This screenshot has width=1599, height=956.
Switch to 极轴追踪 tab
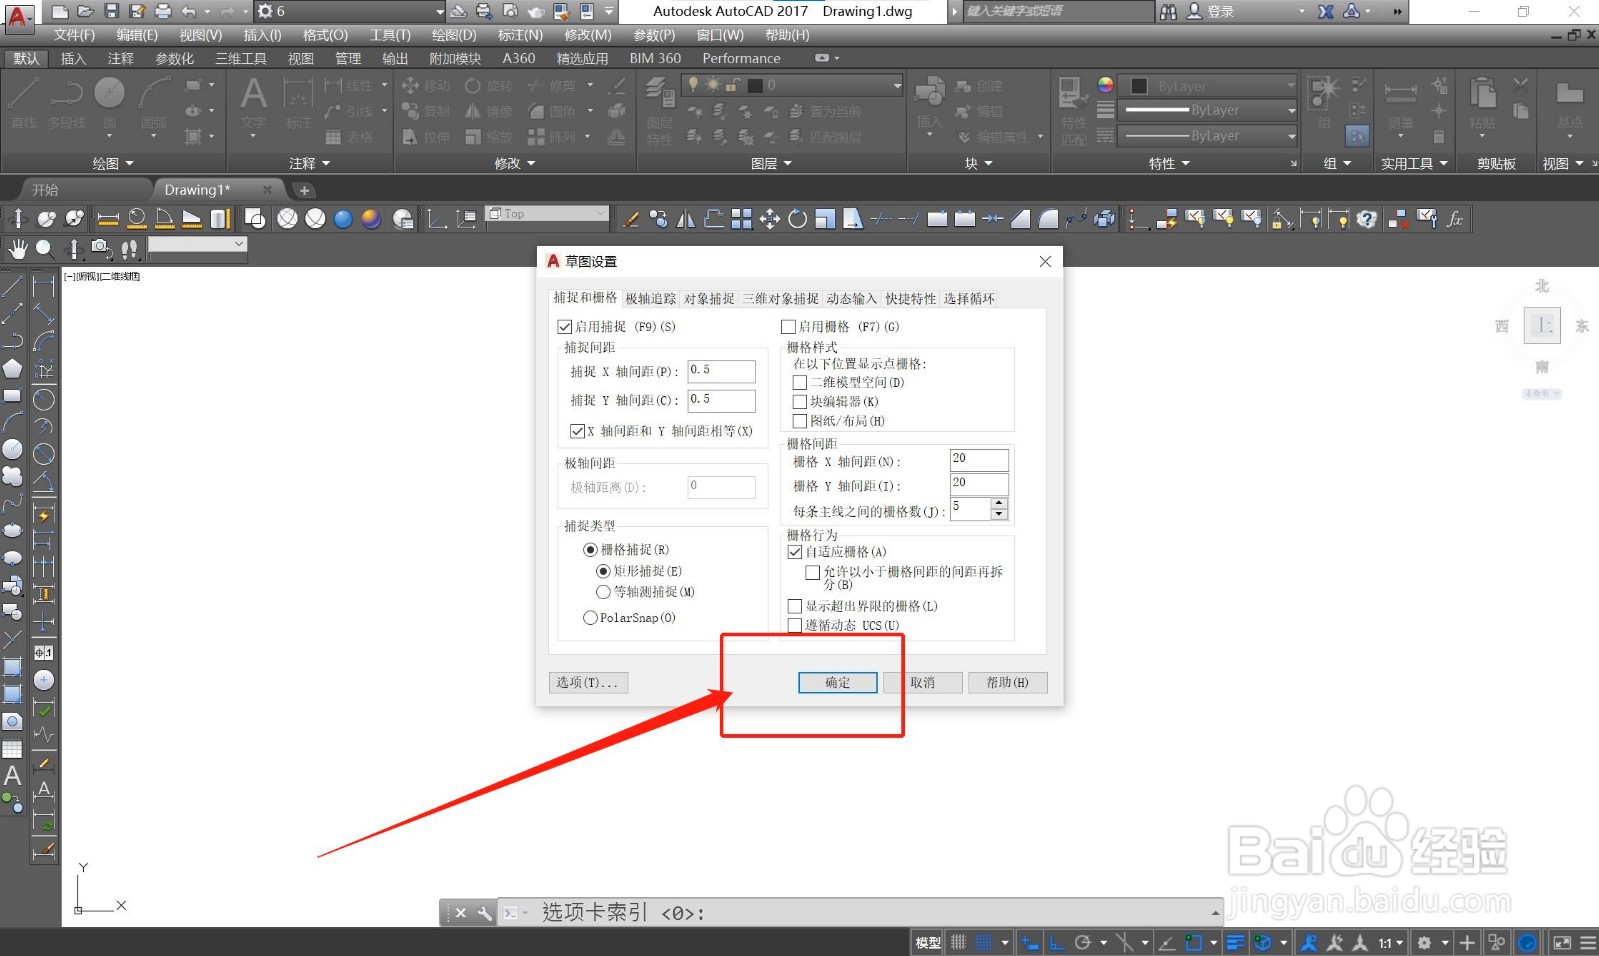tap(651, 298)
